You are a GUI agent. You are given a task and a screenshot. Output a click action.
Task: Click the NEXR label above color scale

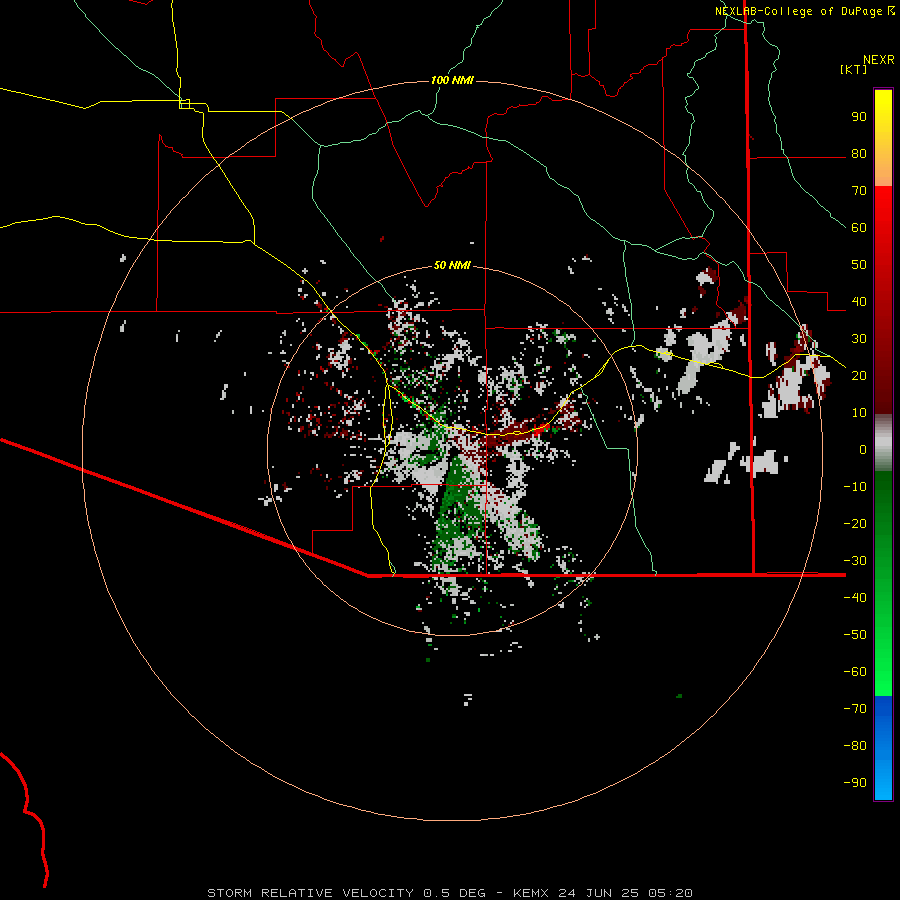878,60
